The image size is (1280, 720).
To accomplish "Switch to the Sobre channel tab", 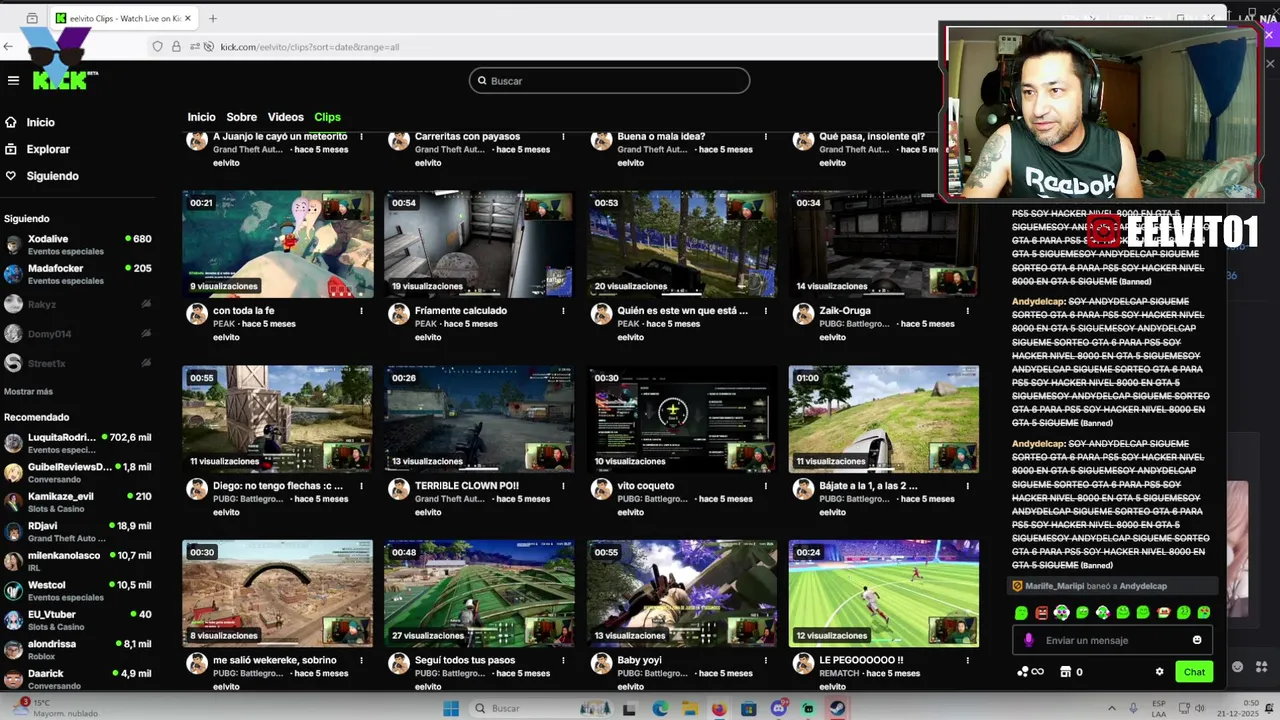I will pyautogui.click(x=241, y=117).
